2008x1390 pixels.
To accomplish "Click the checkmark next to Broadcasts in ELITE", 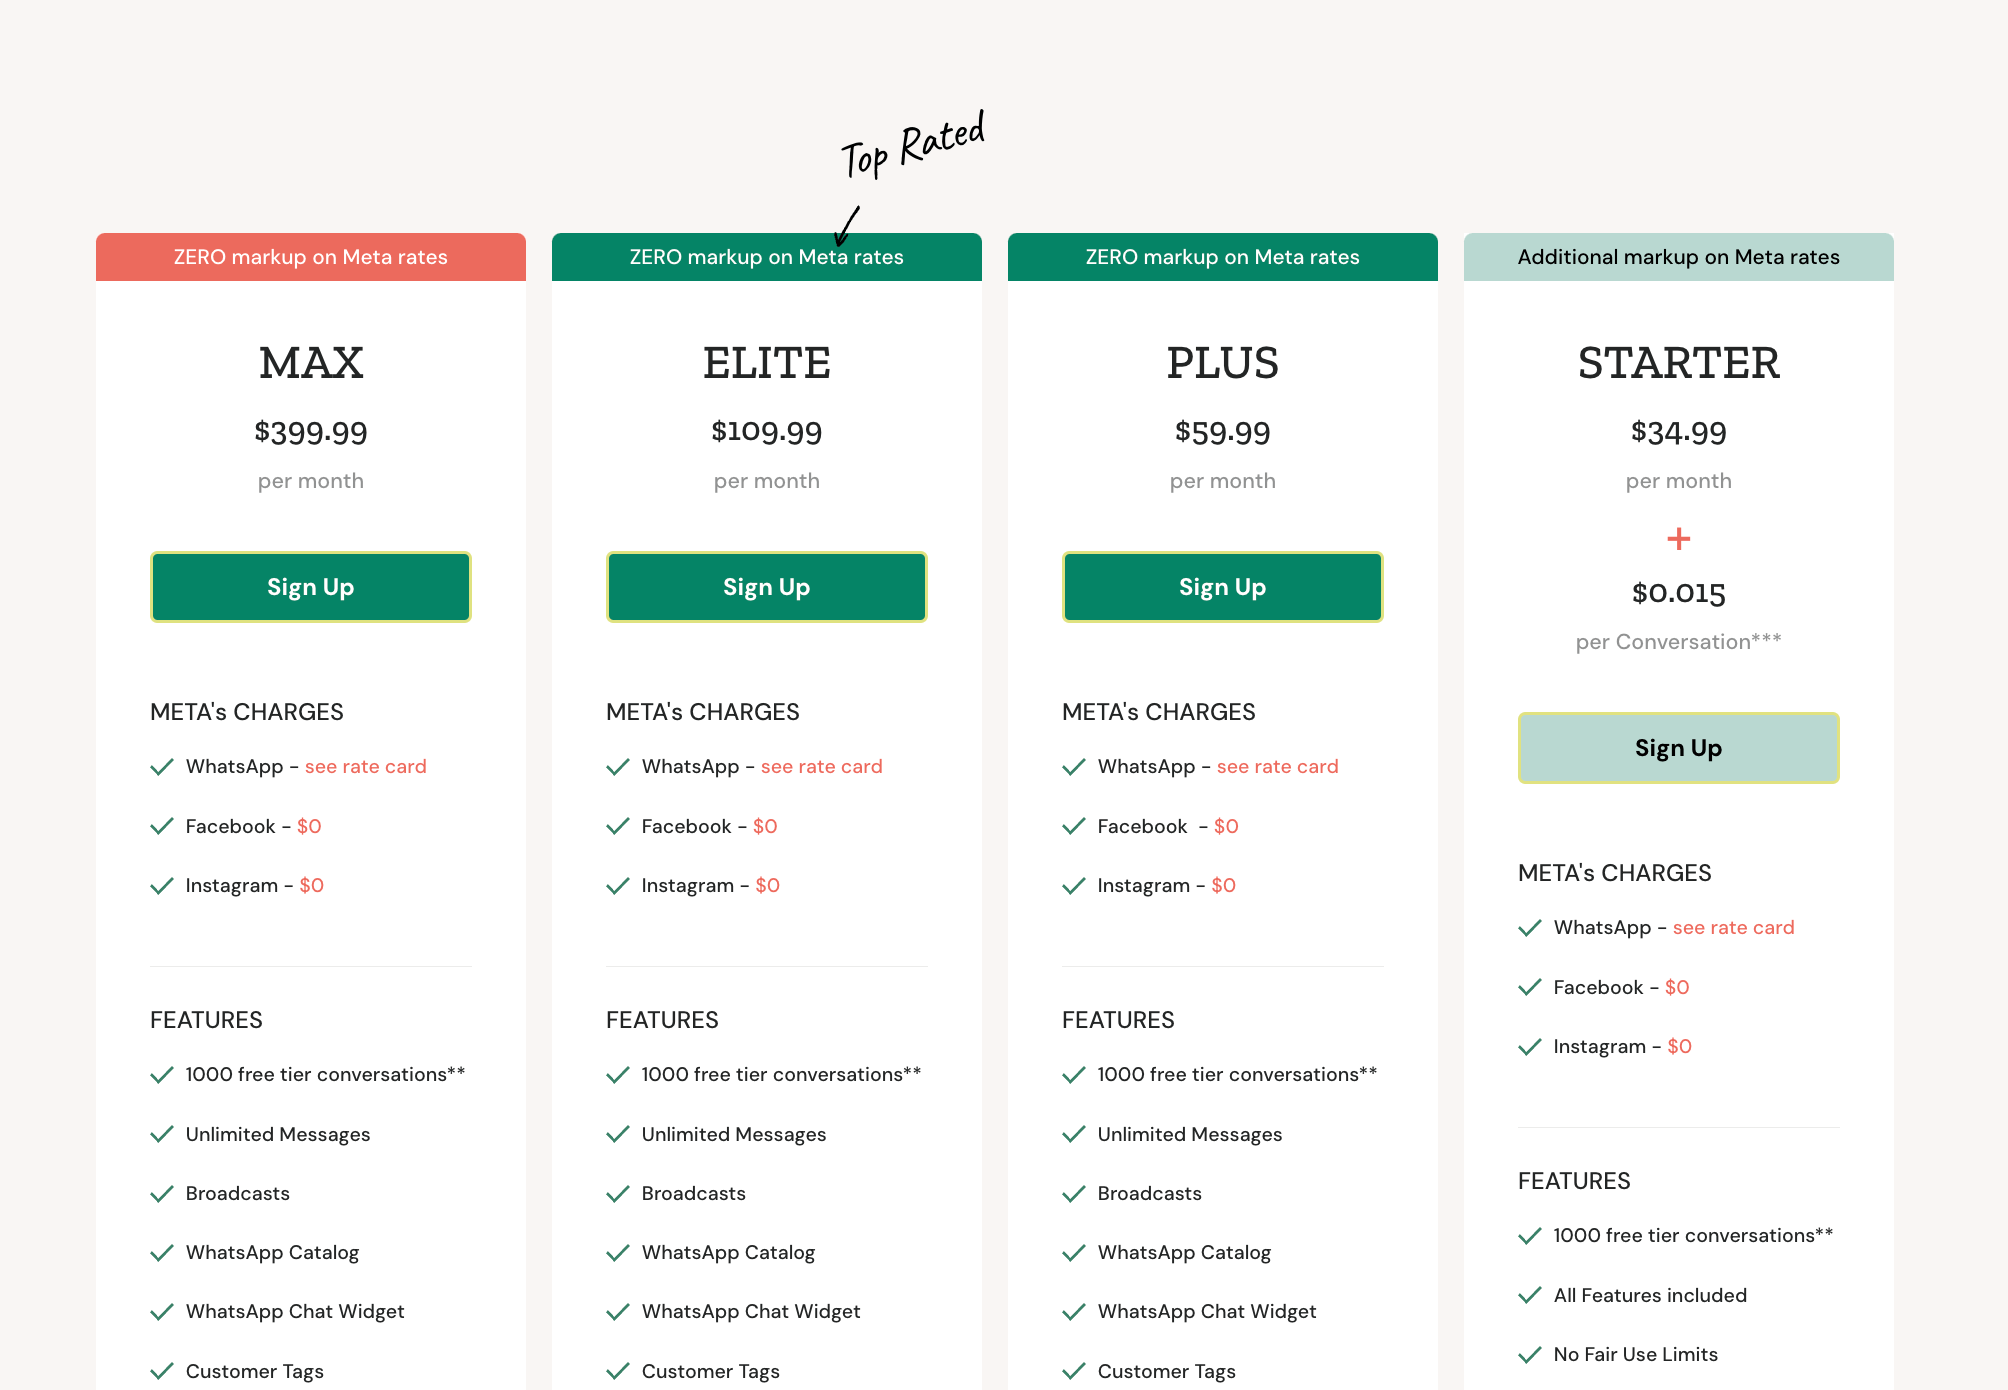I will coord(617,1193).
